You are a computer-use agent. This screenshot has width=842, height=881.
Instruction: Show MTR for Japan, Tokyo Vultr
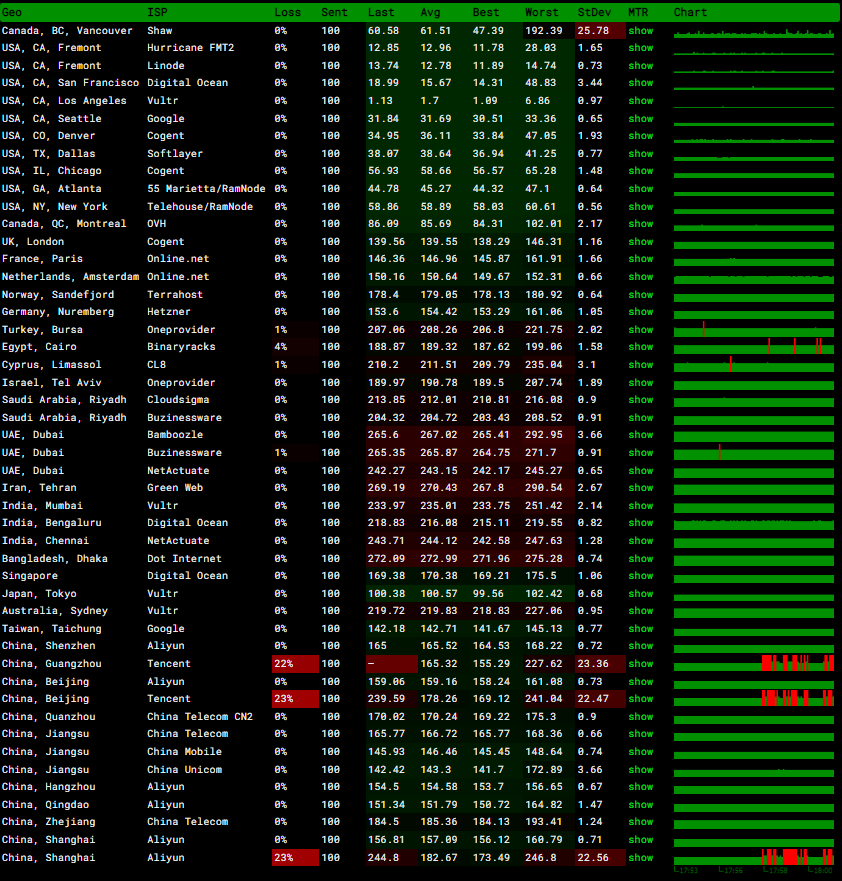point(640,594)
